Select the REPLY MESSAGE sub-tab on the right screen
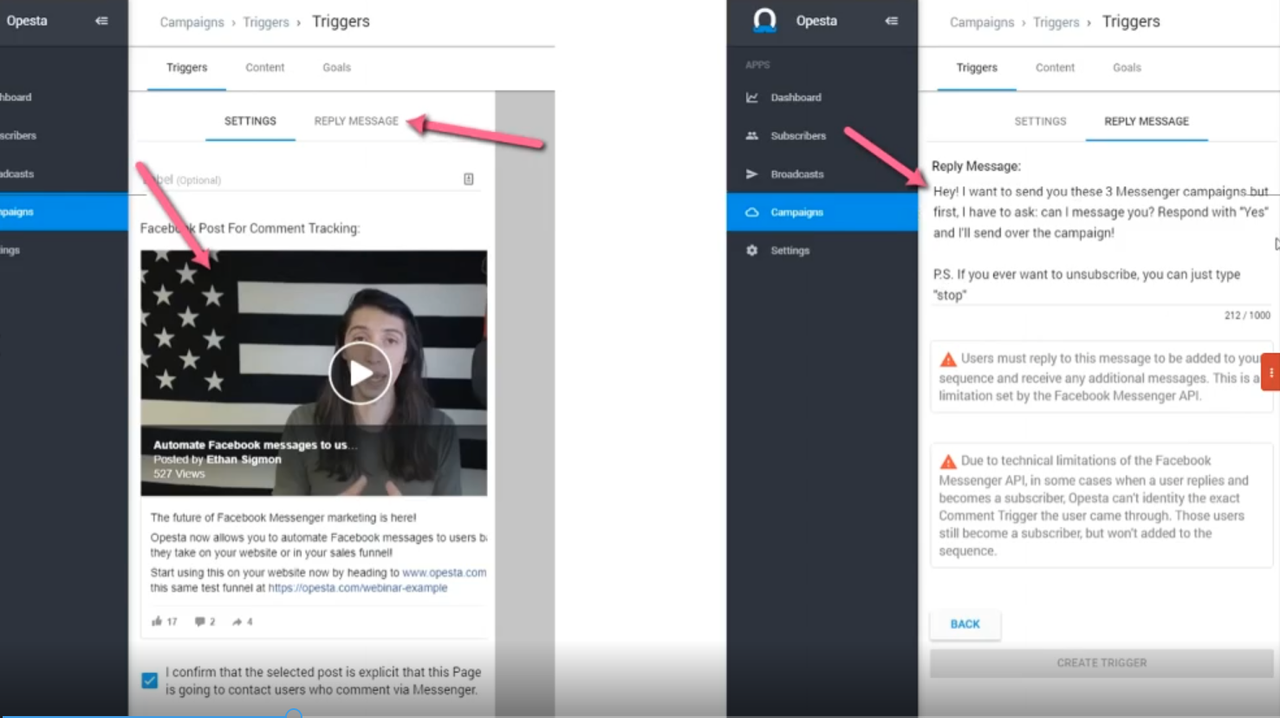 pos(1146,121)
